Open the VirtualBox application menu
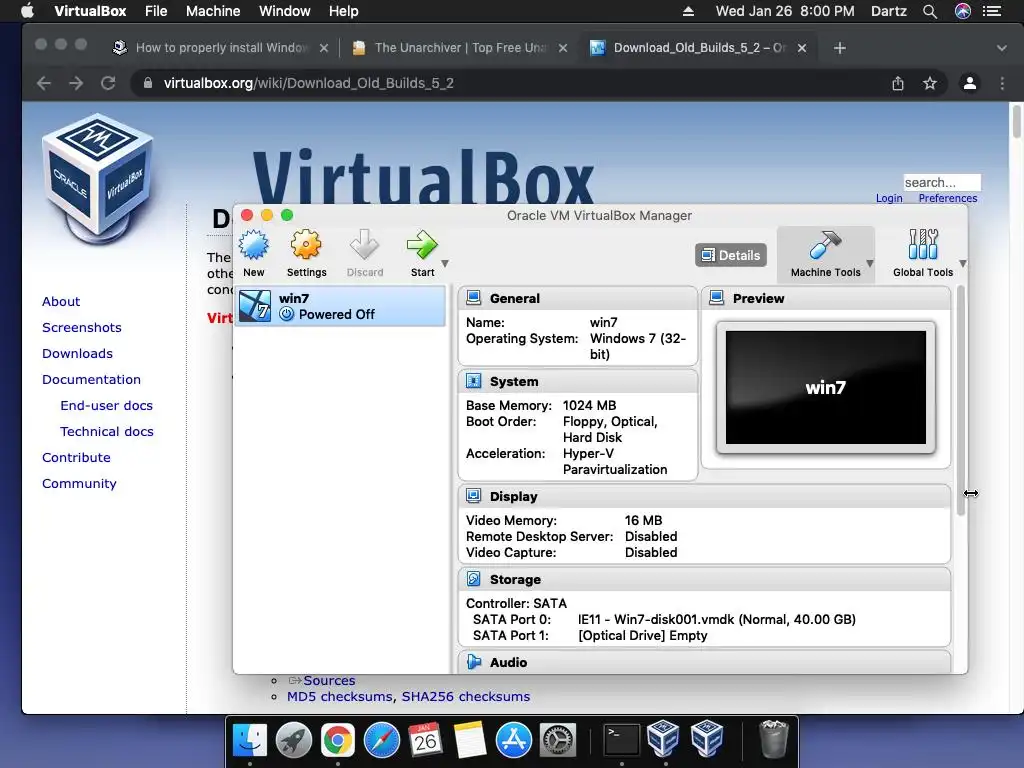Screen dimensions: 1024x768 (x=90, y=11)
